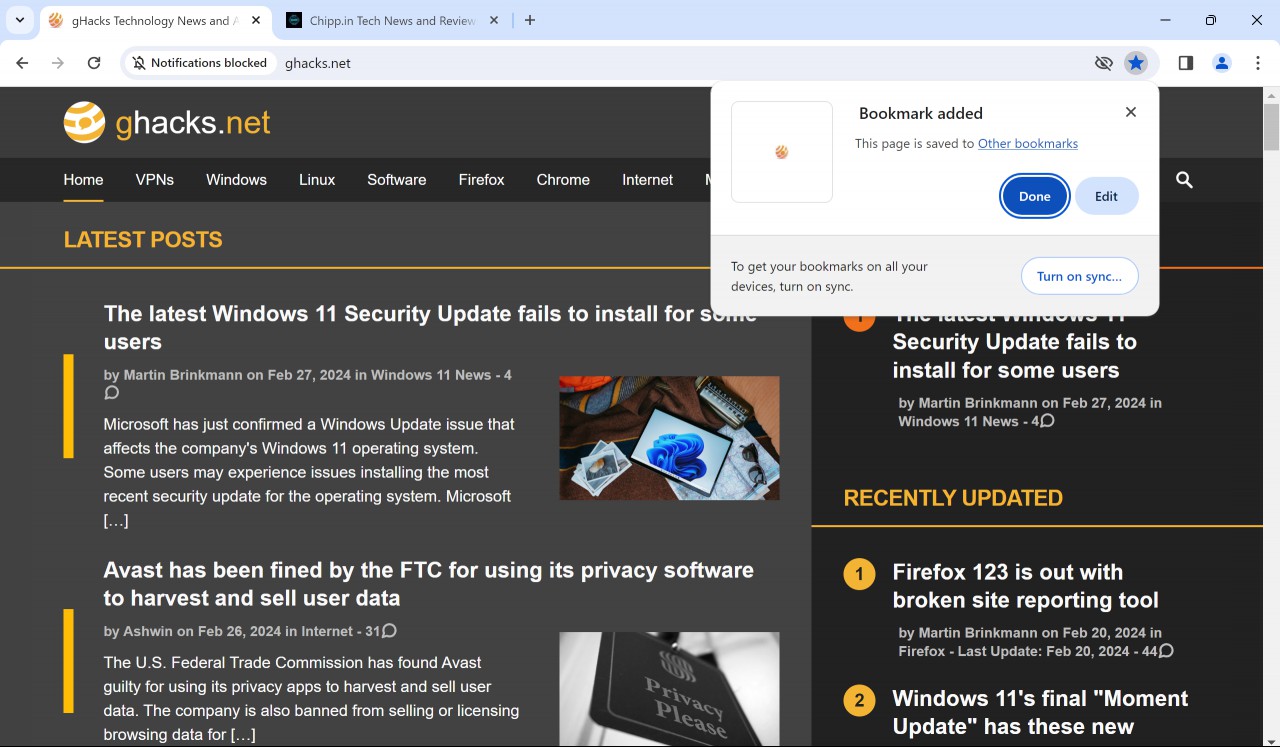Image resolution: width=1280 pixels, height=747 pixels.
Task: Switch to the gHacks Technology News tab
Action: [x=155, y=20]
